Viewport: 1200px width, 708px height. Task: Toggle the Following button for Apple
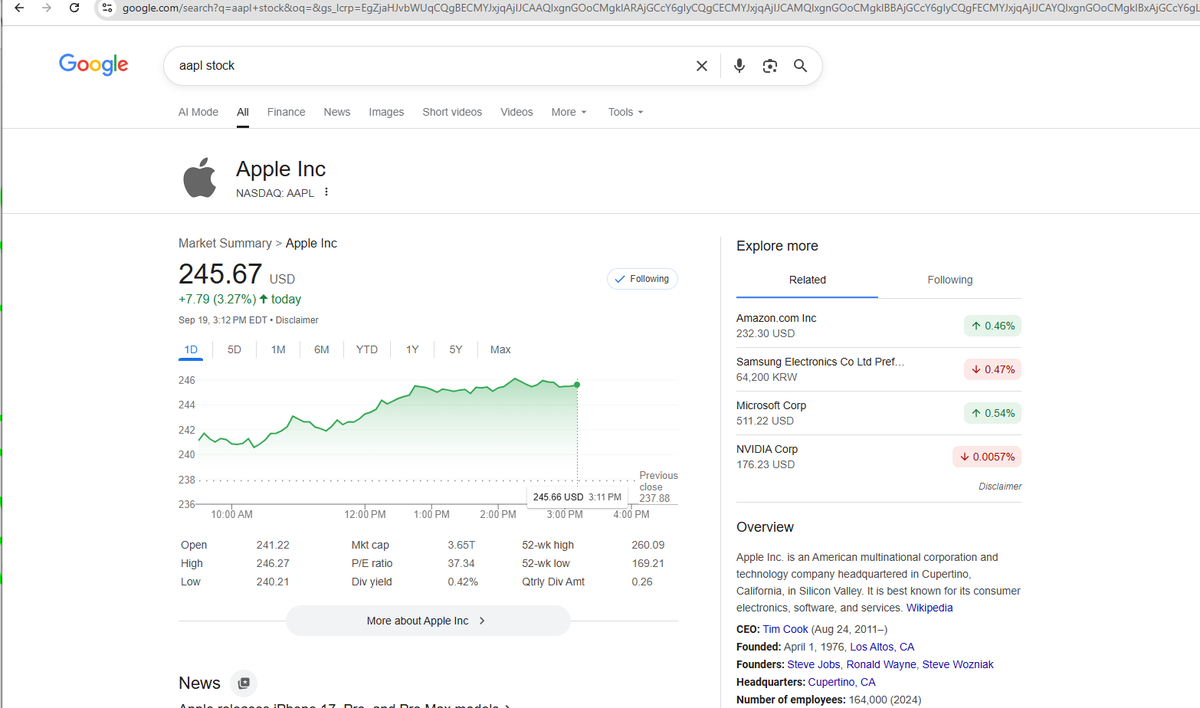(642, 279)
